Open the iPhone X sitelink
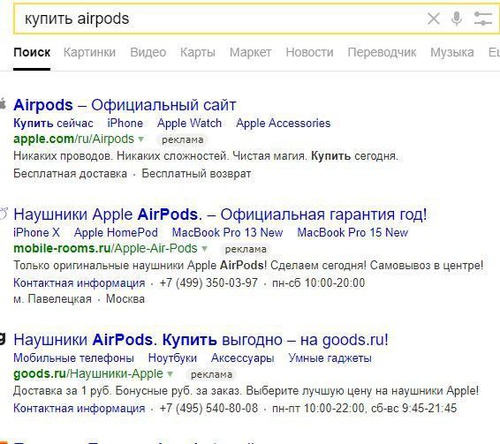500x444 pixels. [x=36, y=233]
